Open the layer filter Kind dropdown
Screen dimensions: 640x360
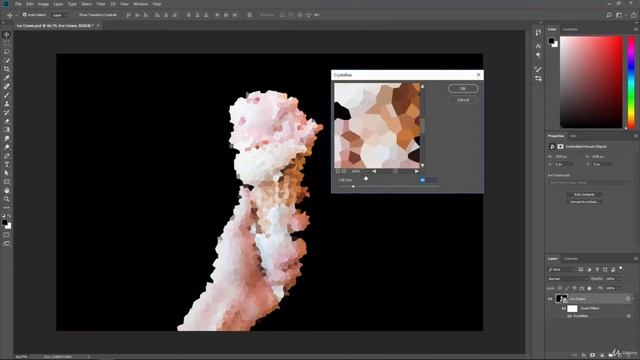(561, 270)
